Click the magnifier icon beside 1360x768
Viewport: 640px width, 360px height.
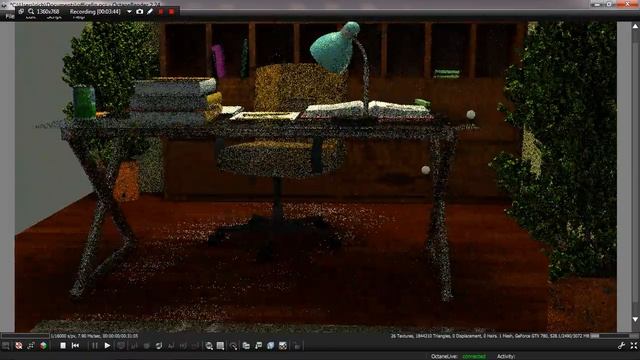coord(31,11)
